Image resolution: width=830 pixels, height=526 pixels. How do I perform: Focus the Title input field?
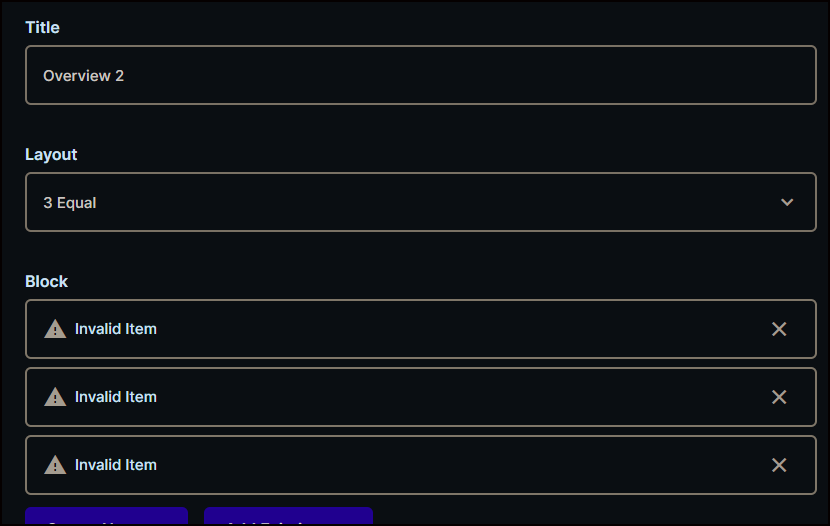[x=421, y=75]
